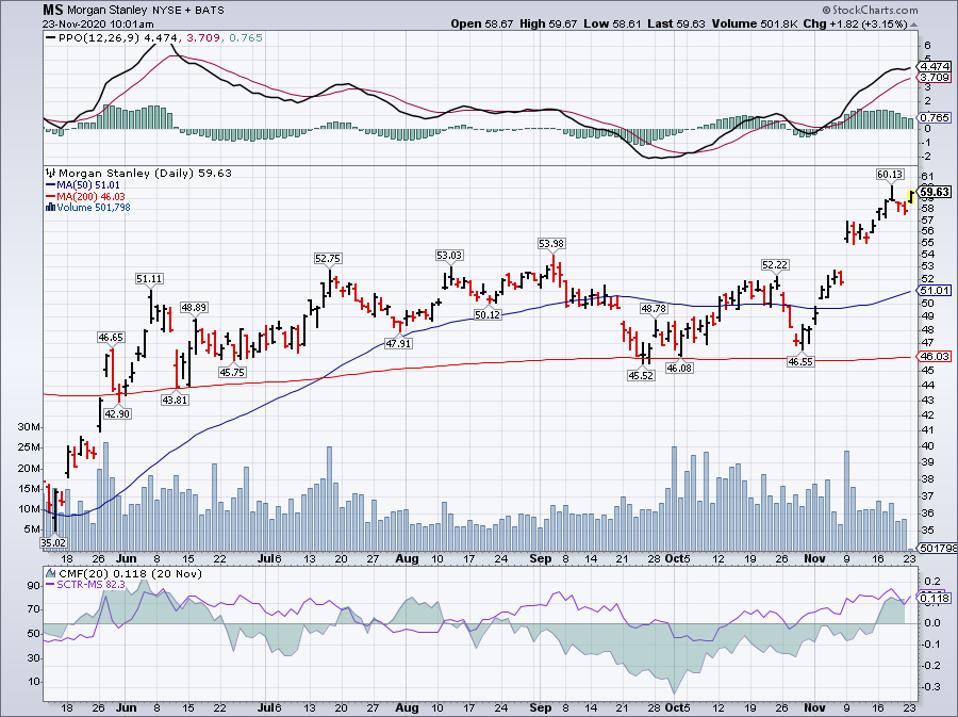Click the MA(50) 51.01 legend text
This screenshot has height=717, width=958.
click(88, 185)
